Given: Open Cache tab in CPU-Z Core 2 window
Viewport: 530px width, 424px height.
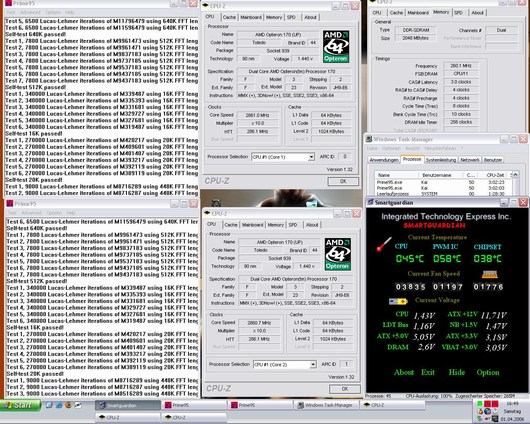Looking at the screenshot, I should 231,225.
